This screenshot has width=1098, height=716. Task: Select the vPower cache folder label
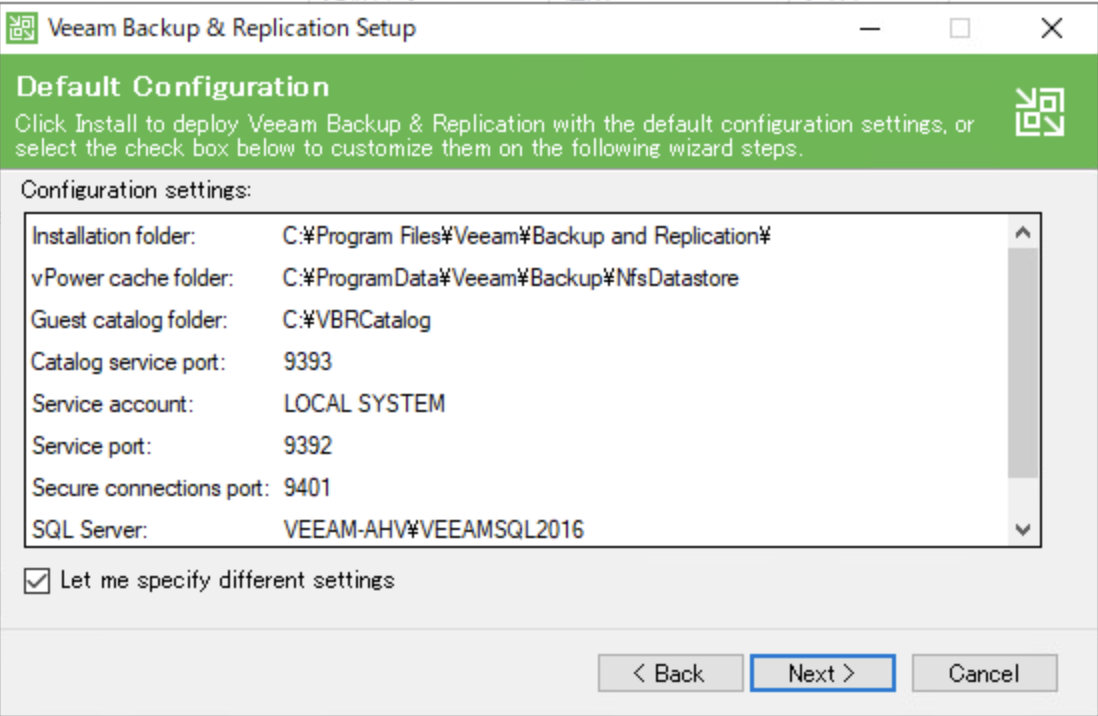point(132,278)
